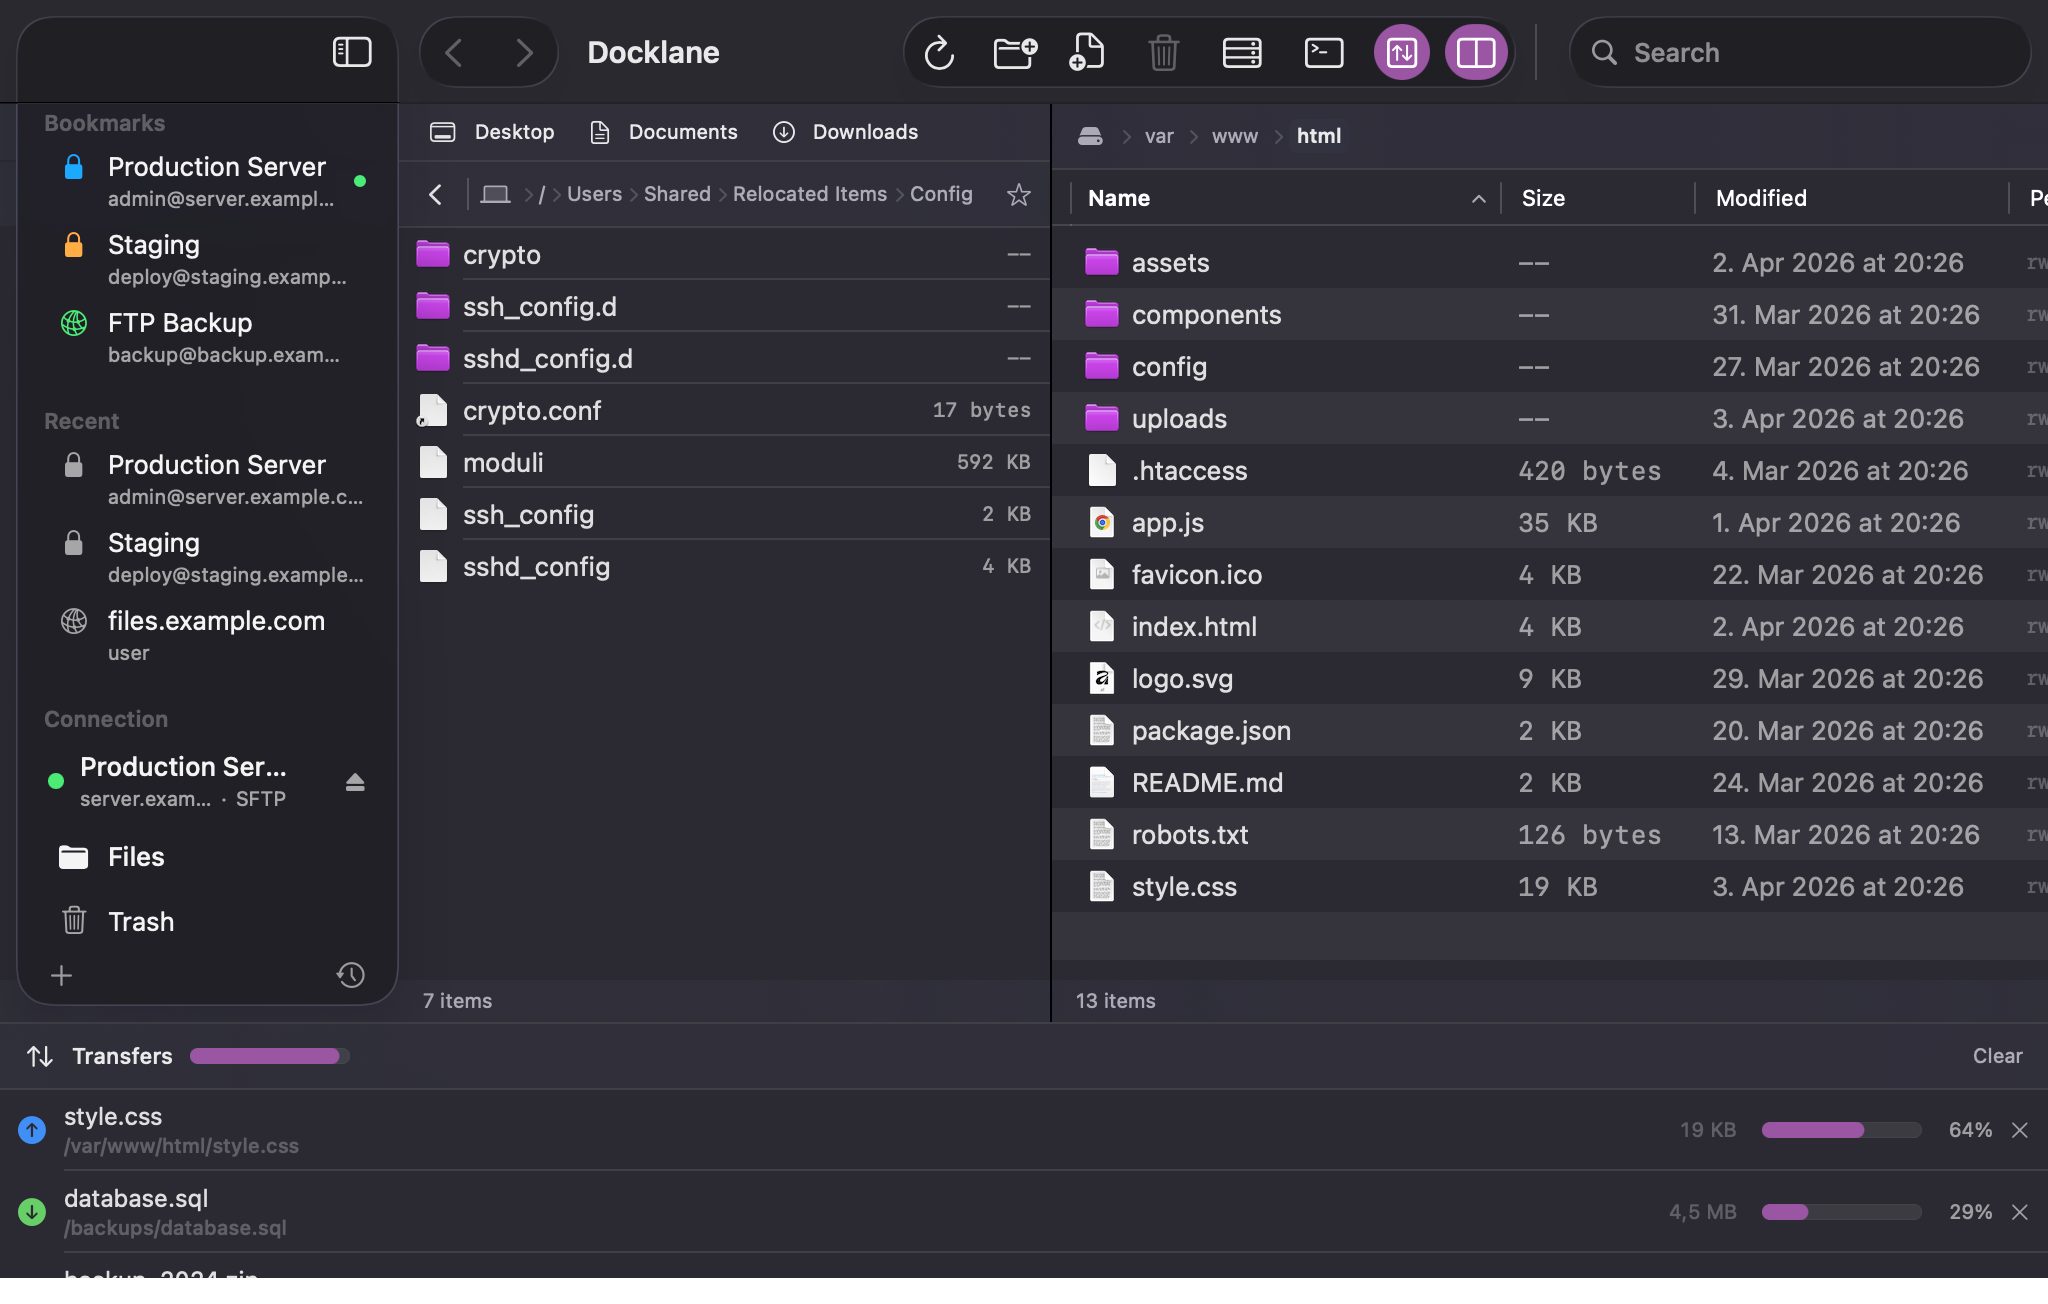Go forward with the toolbar forward arrow
Image resolution: width=2048 pixels, height=1304 pixels.
click(524, 52)
